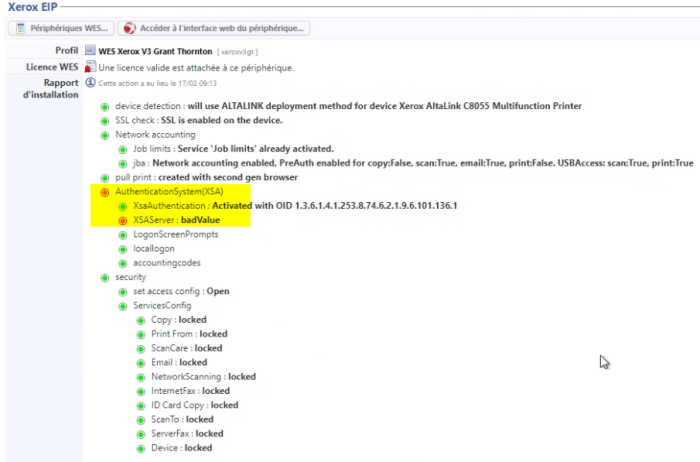Screen dimensions: 700x462
Task: Click the WES licence icon
Action: [90, 67]
